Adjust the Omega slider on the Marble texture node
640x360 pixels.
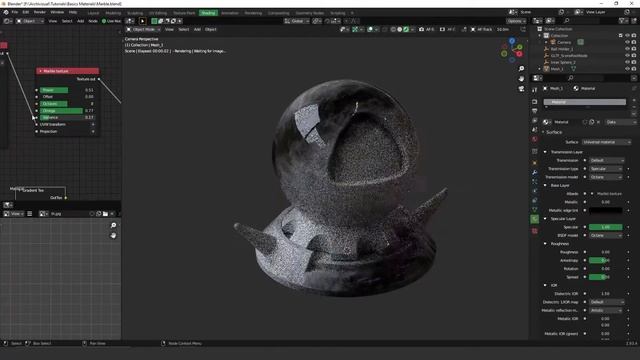coord(68,111)
